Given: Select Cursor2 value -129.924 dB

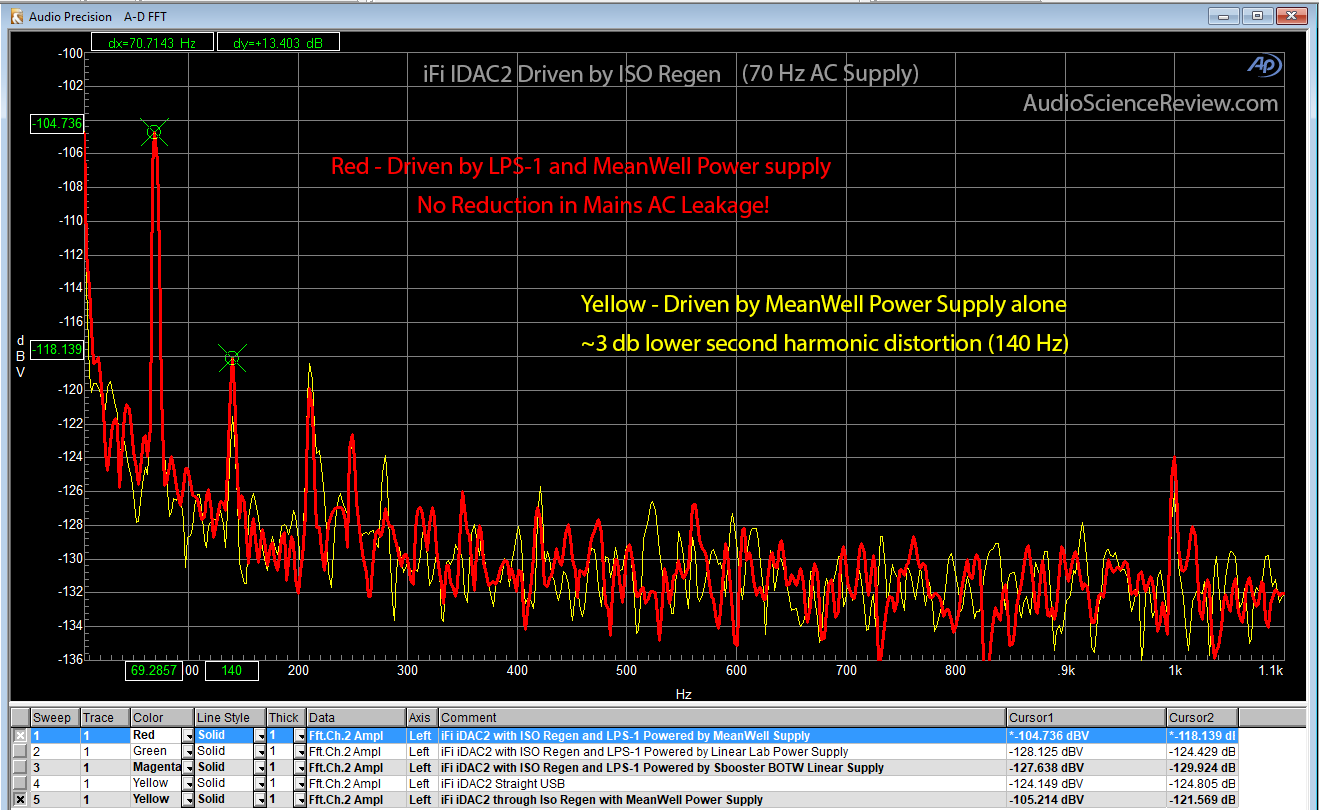Looking at the screenshot, I should tap(1203, 767).
